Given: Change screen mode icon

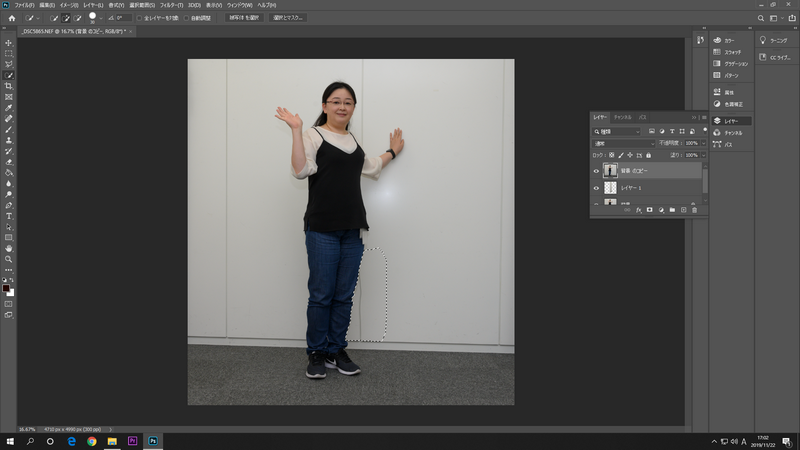Looking at the screenshot, I should [x=9, y=315].
